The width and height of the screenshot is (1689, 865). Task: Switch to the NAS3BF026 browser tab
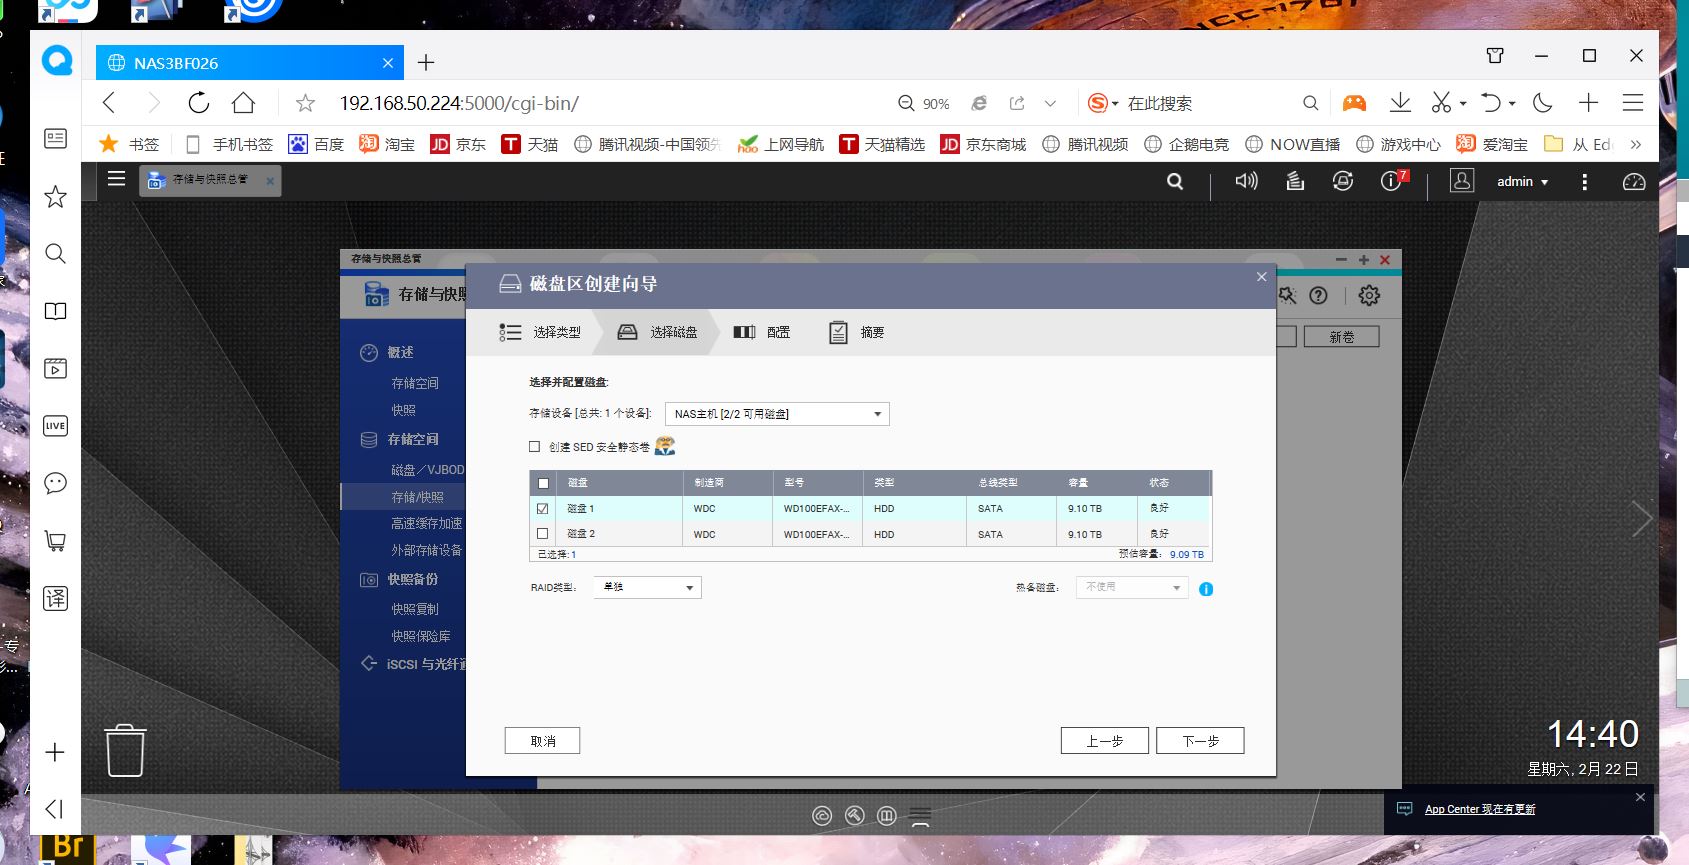[250, 63]
